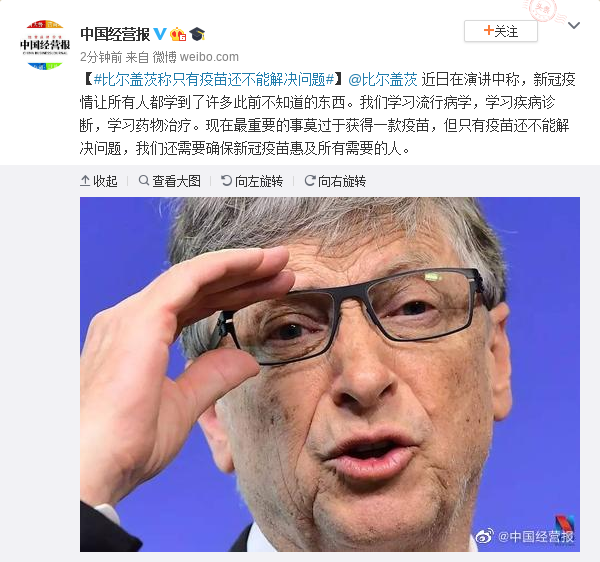Open hashtag #比尔盖茨称只有疫苗还不能解决问题#

[214, 80]
